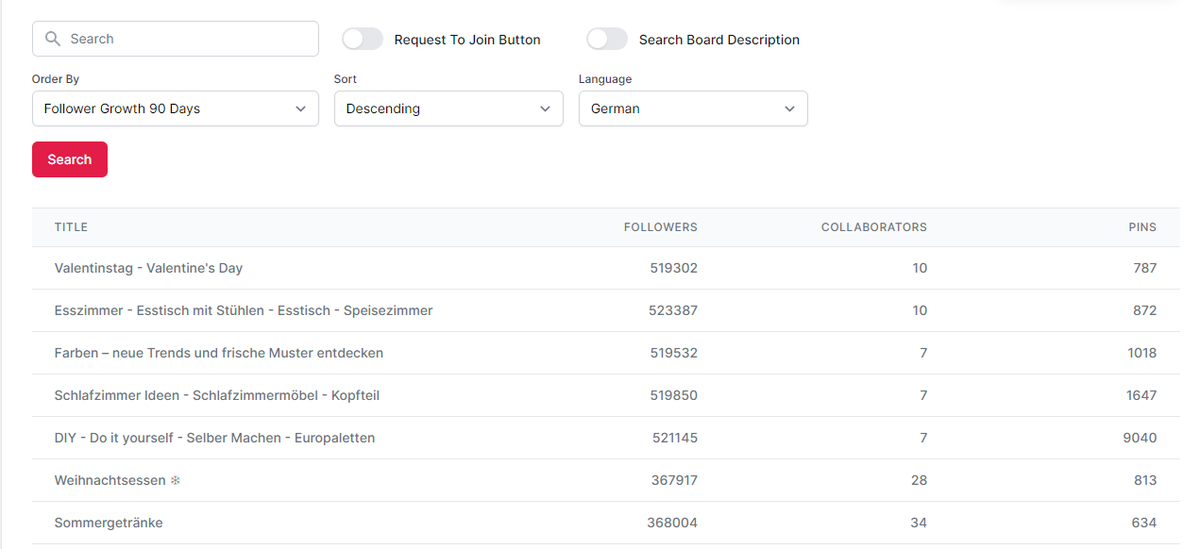Click follower count 519850
This screenshot has height=549, width=1200.
(673, 395)
